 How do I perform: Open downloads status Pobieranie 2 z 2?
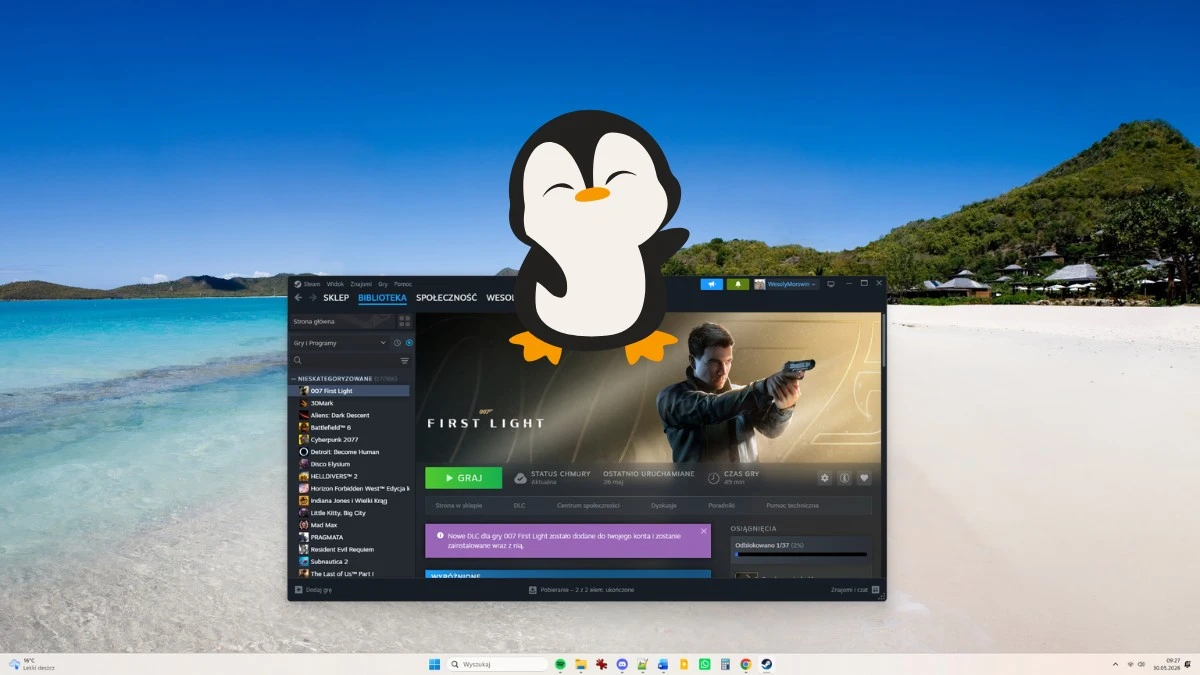(x=581, y=590)
